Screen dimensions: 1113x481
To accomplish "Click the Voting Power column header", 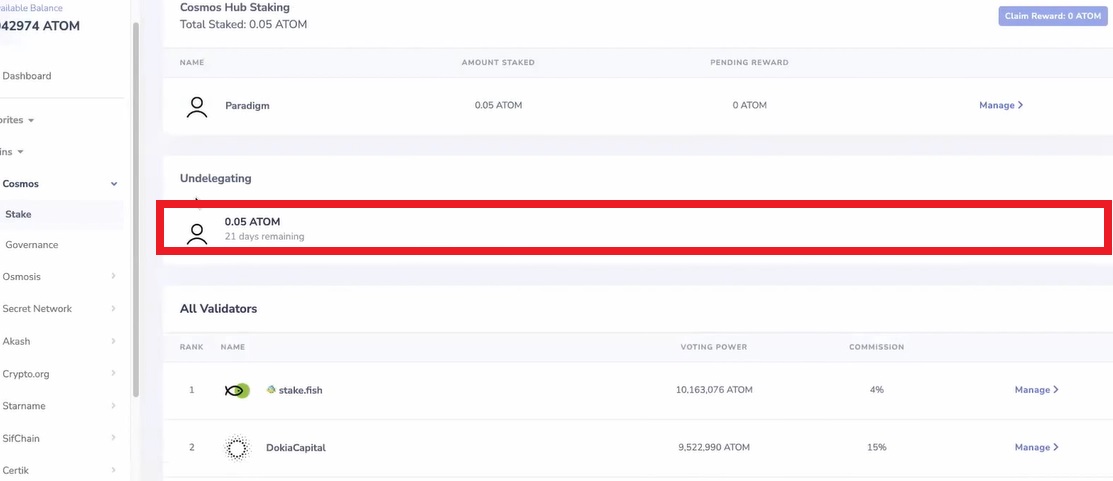I will pyautogui.click(x=714, y=347).
